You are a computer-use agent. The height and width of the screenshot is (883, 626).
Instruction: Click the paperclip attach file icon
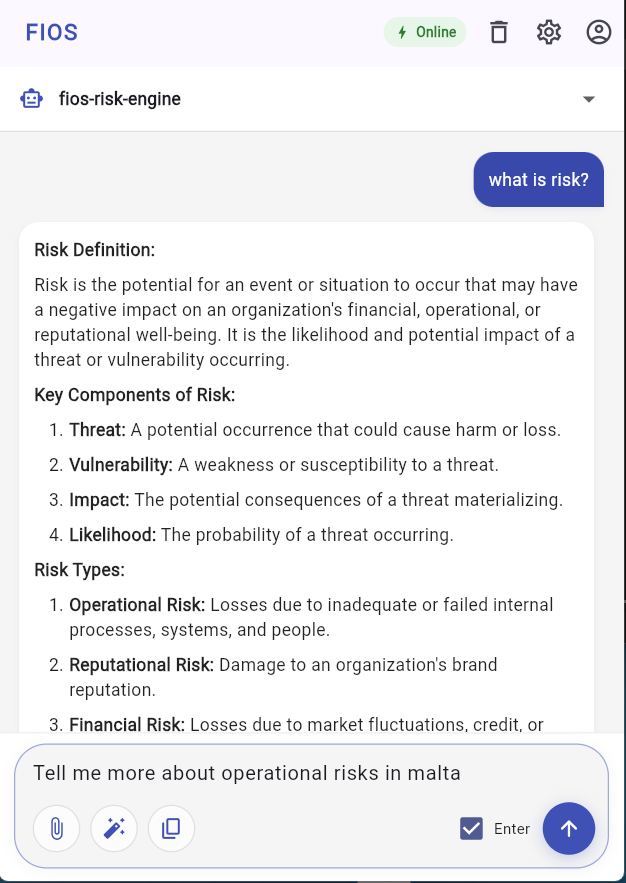[x=57, y=828]
